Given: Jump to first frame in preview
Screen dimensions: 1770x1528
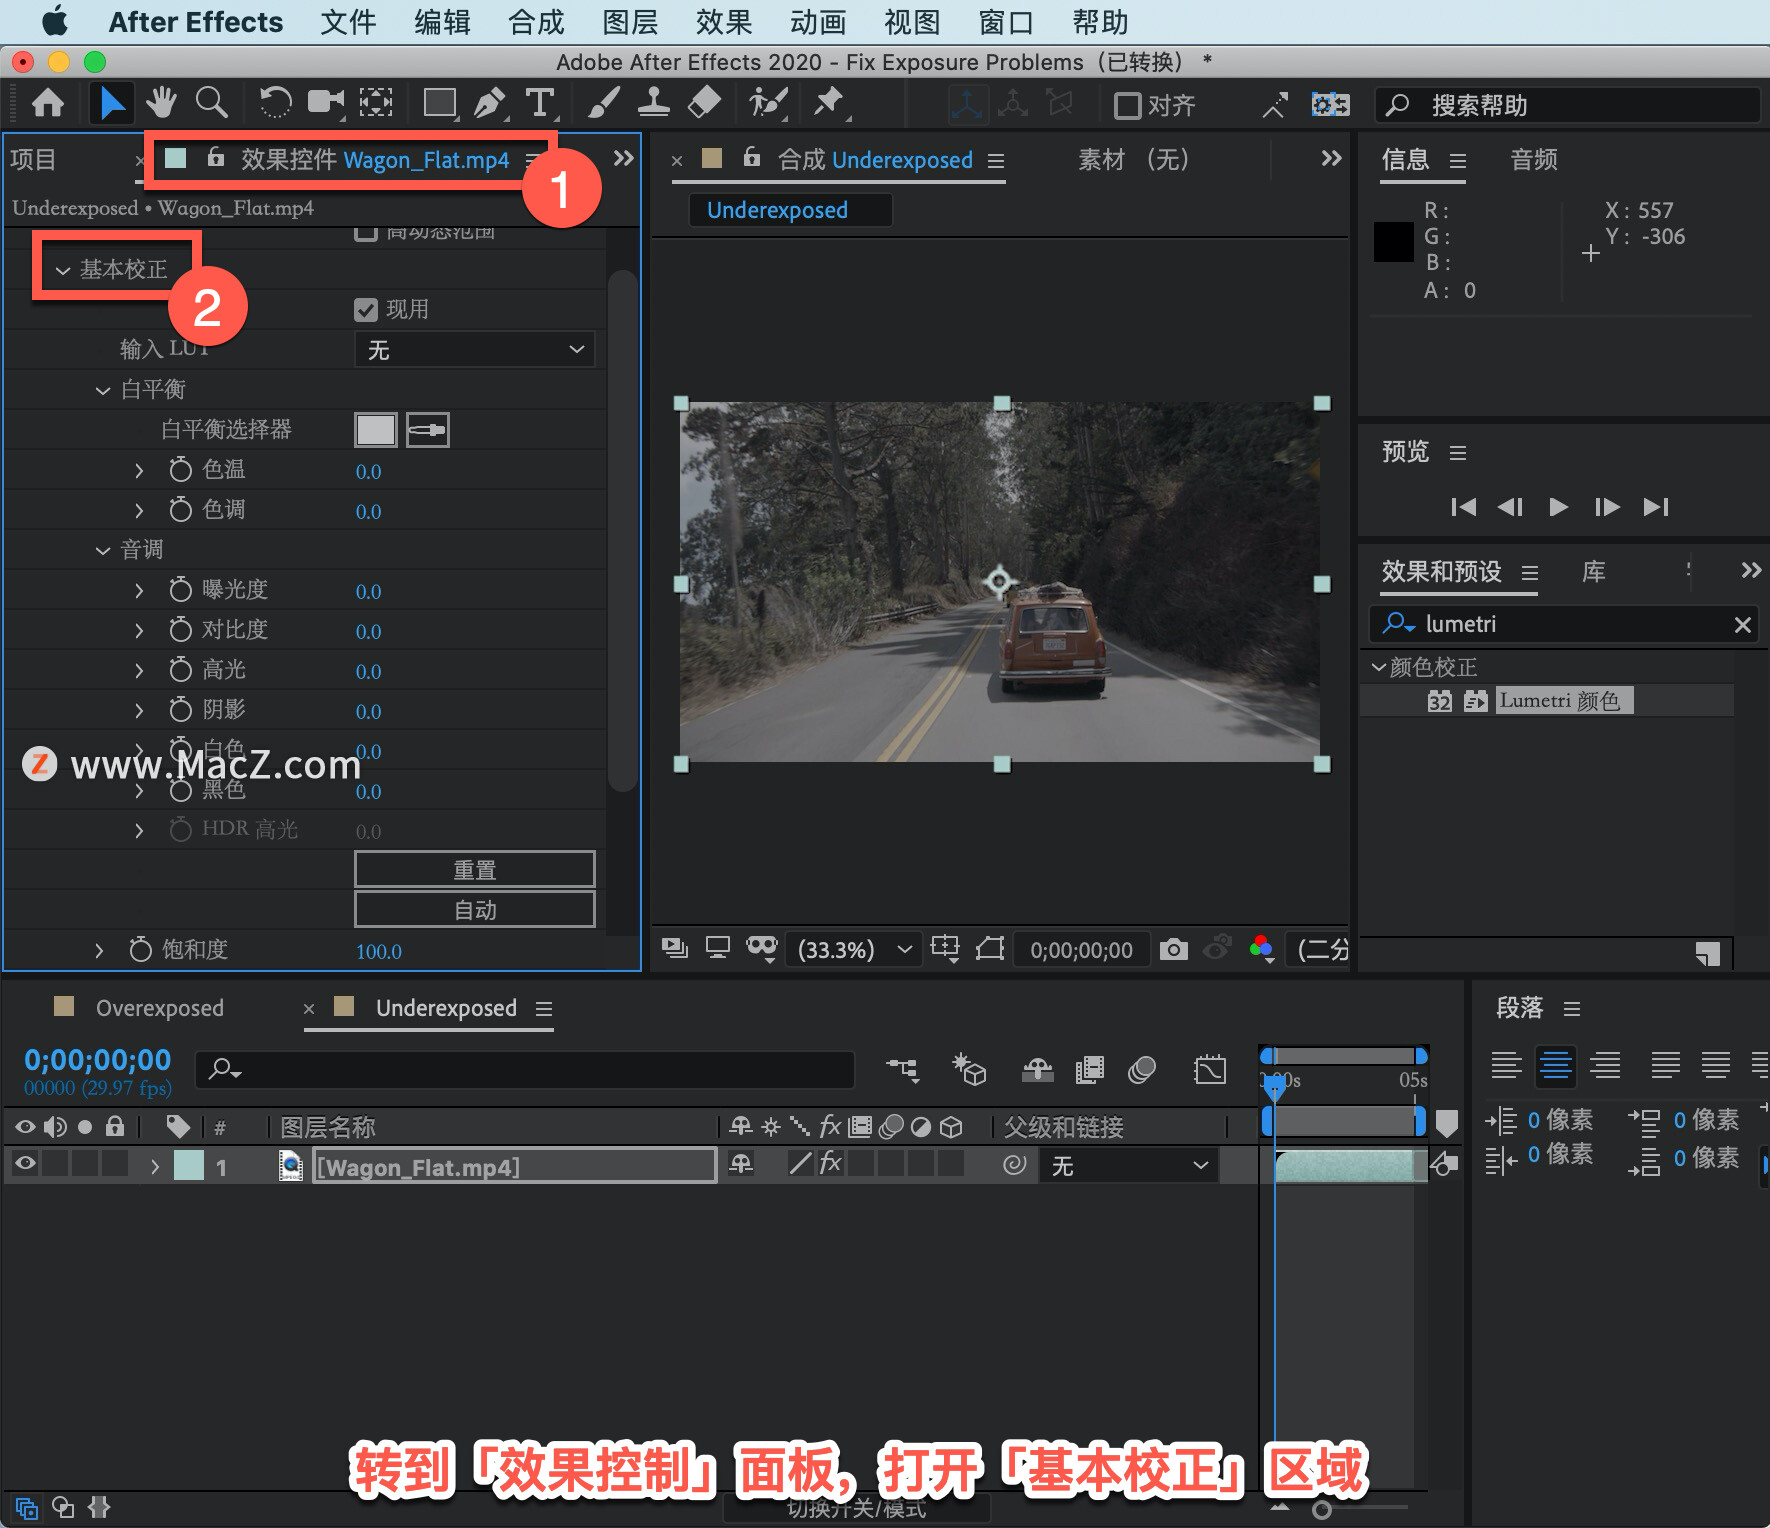Looking at the screenshot, I should tap(1463, 507).
